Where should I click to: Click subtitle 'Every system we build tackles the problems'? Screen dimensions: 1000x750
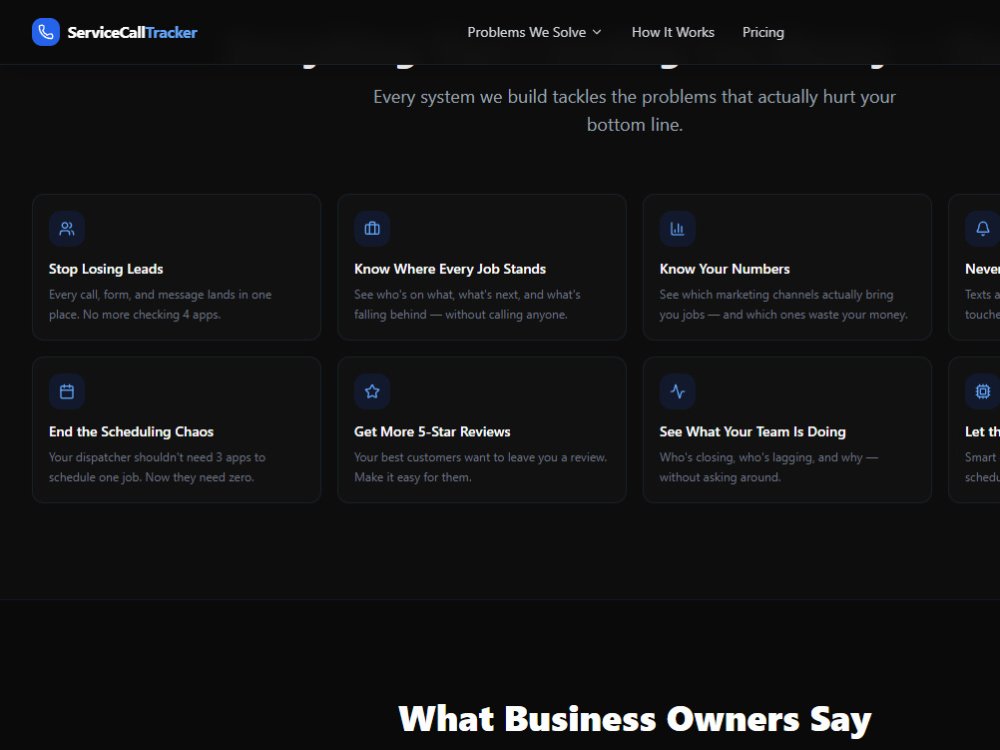545,97
